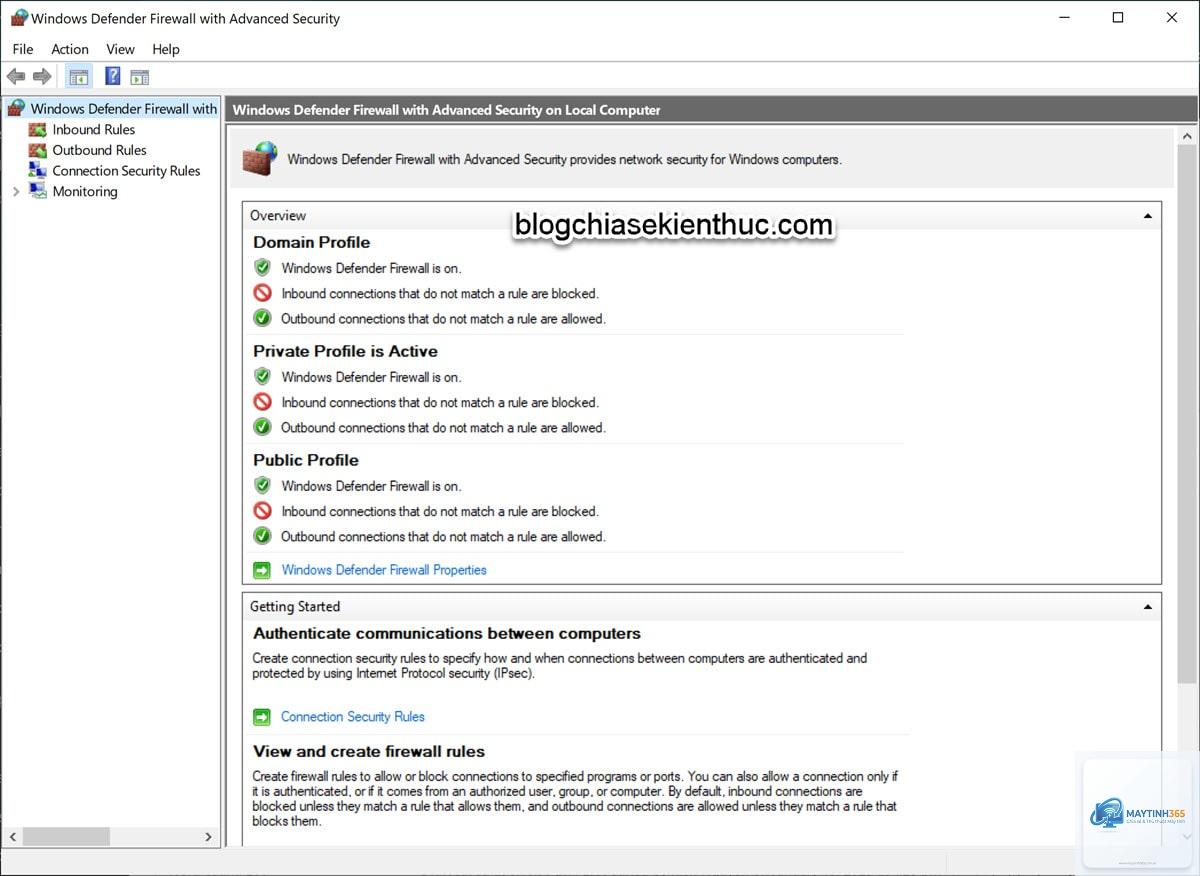Click the Getting Started section title
Screen dimensions: 1200x876
(x=295, y=607)
